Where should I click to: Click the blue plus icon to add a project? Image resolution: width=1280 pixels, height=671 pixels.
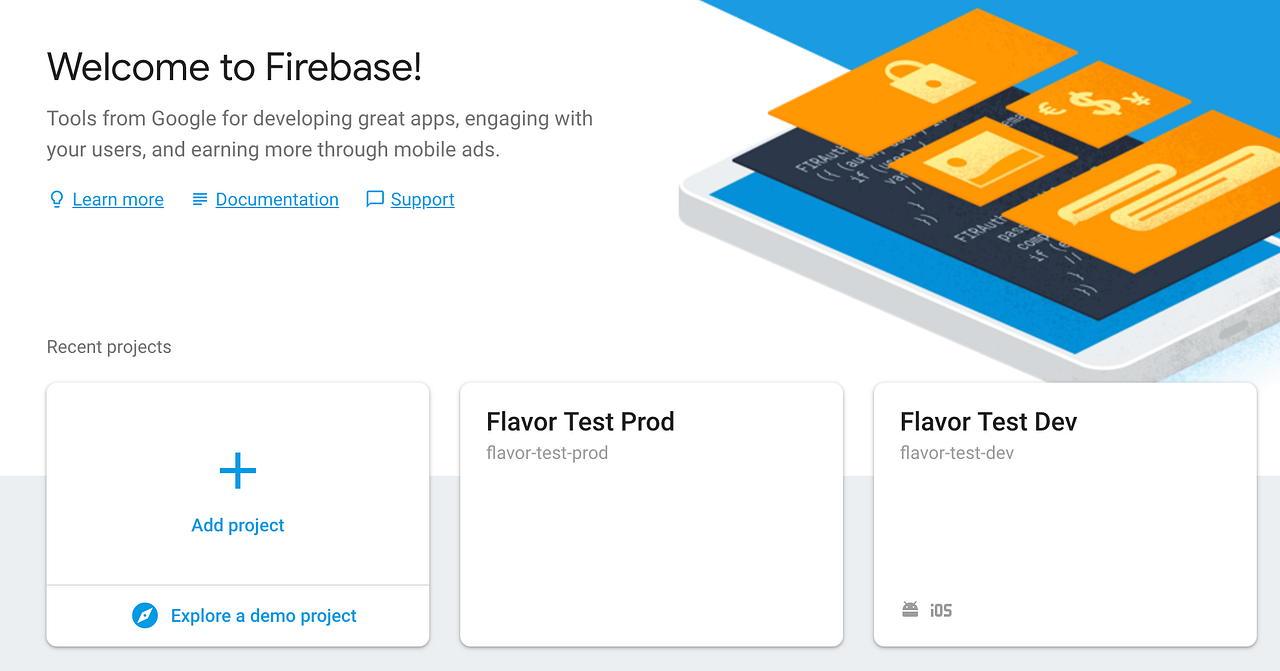(237, 470)
